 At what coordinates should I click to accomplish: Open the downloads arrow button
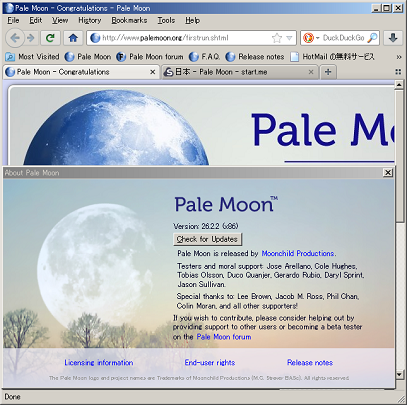[393, 38]
